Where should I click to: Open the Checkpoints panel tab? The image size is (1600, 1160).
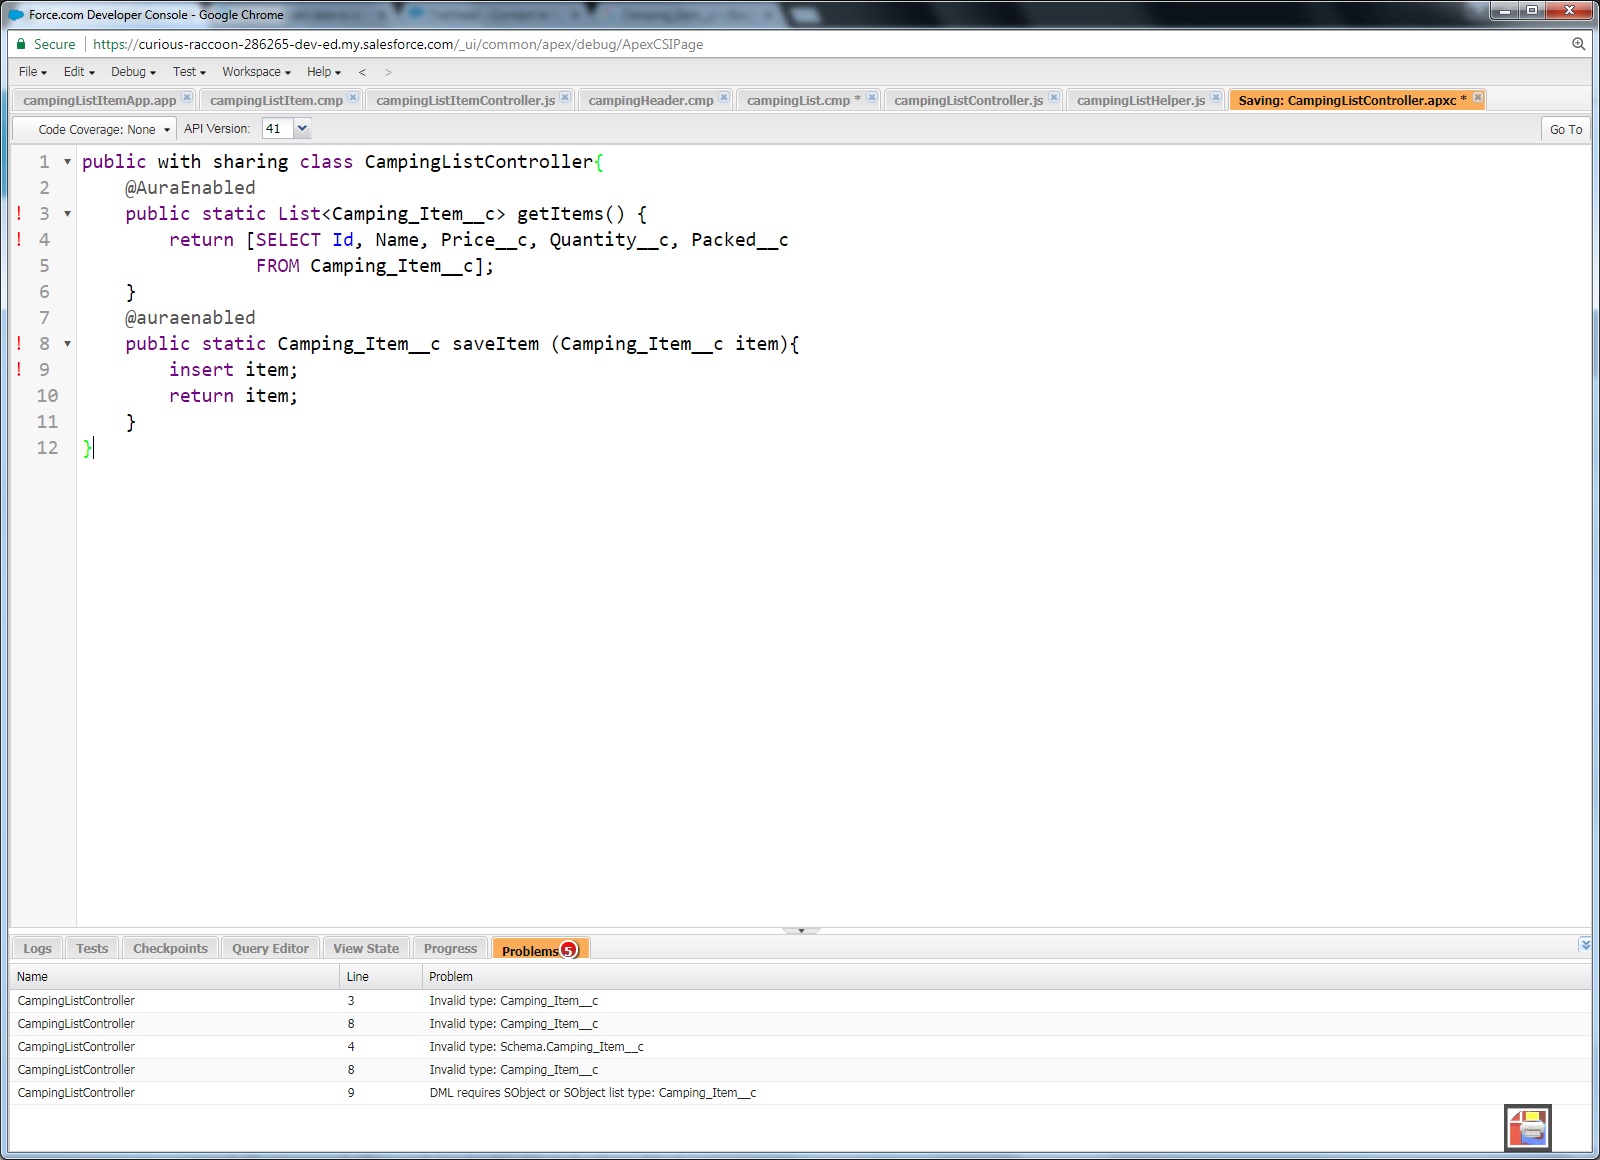[x=170, y=948]
